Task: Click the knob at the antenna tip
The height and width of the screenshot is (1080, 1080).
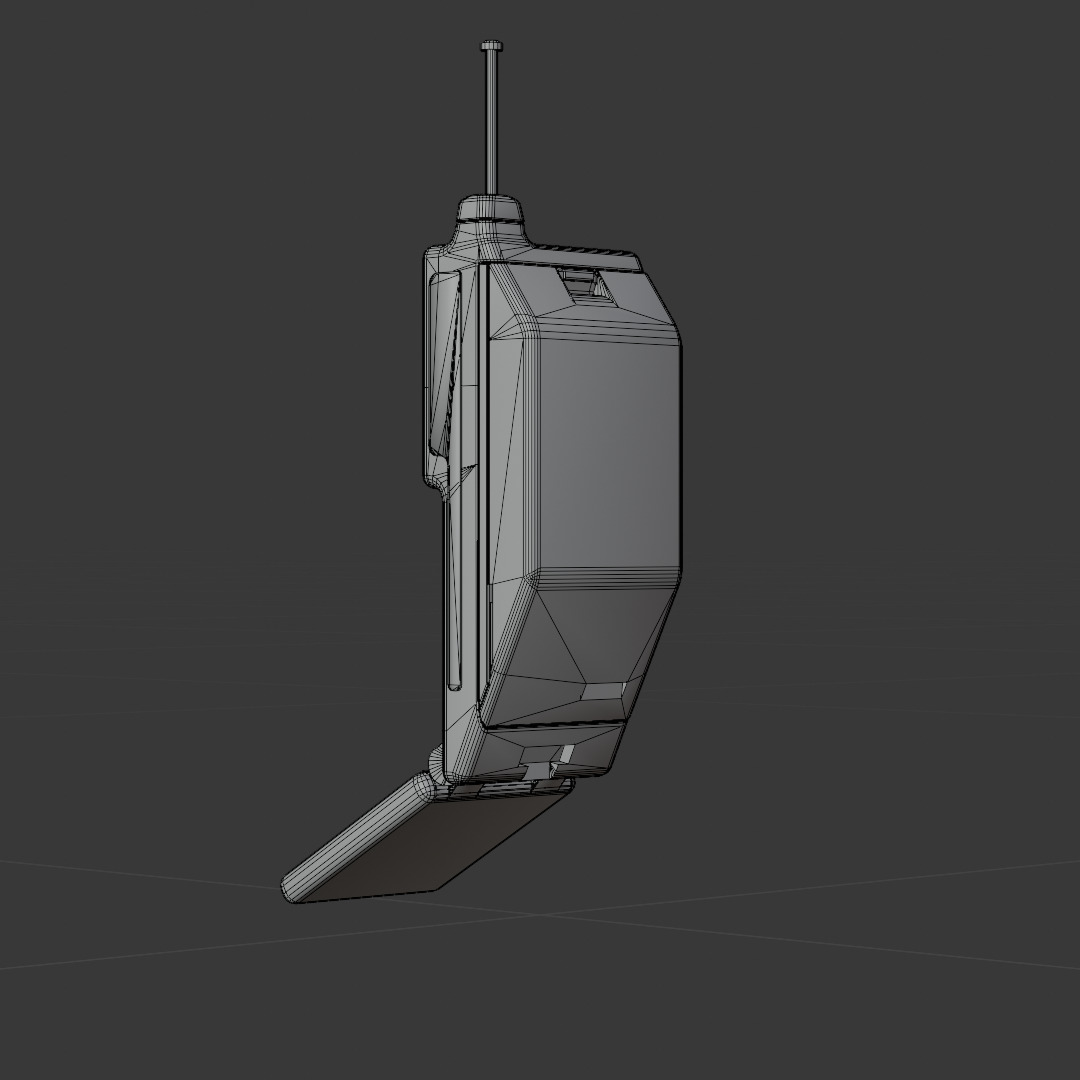Action: coord(492,46)
